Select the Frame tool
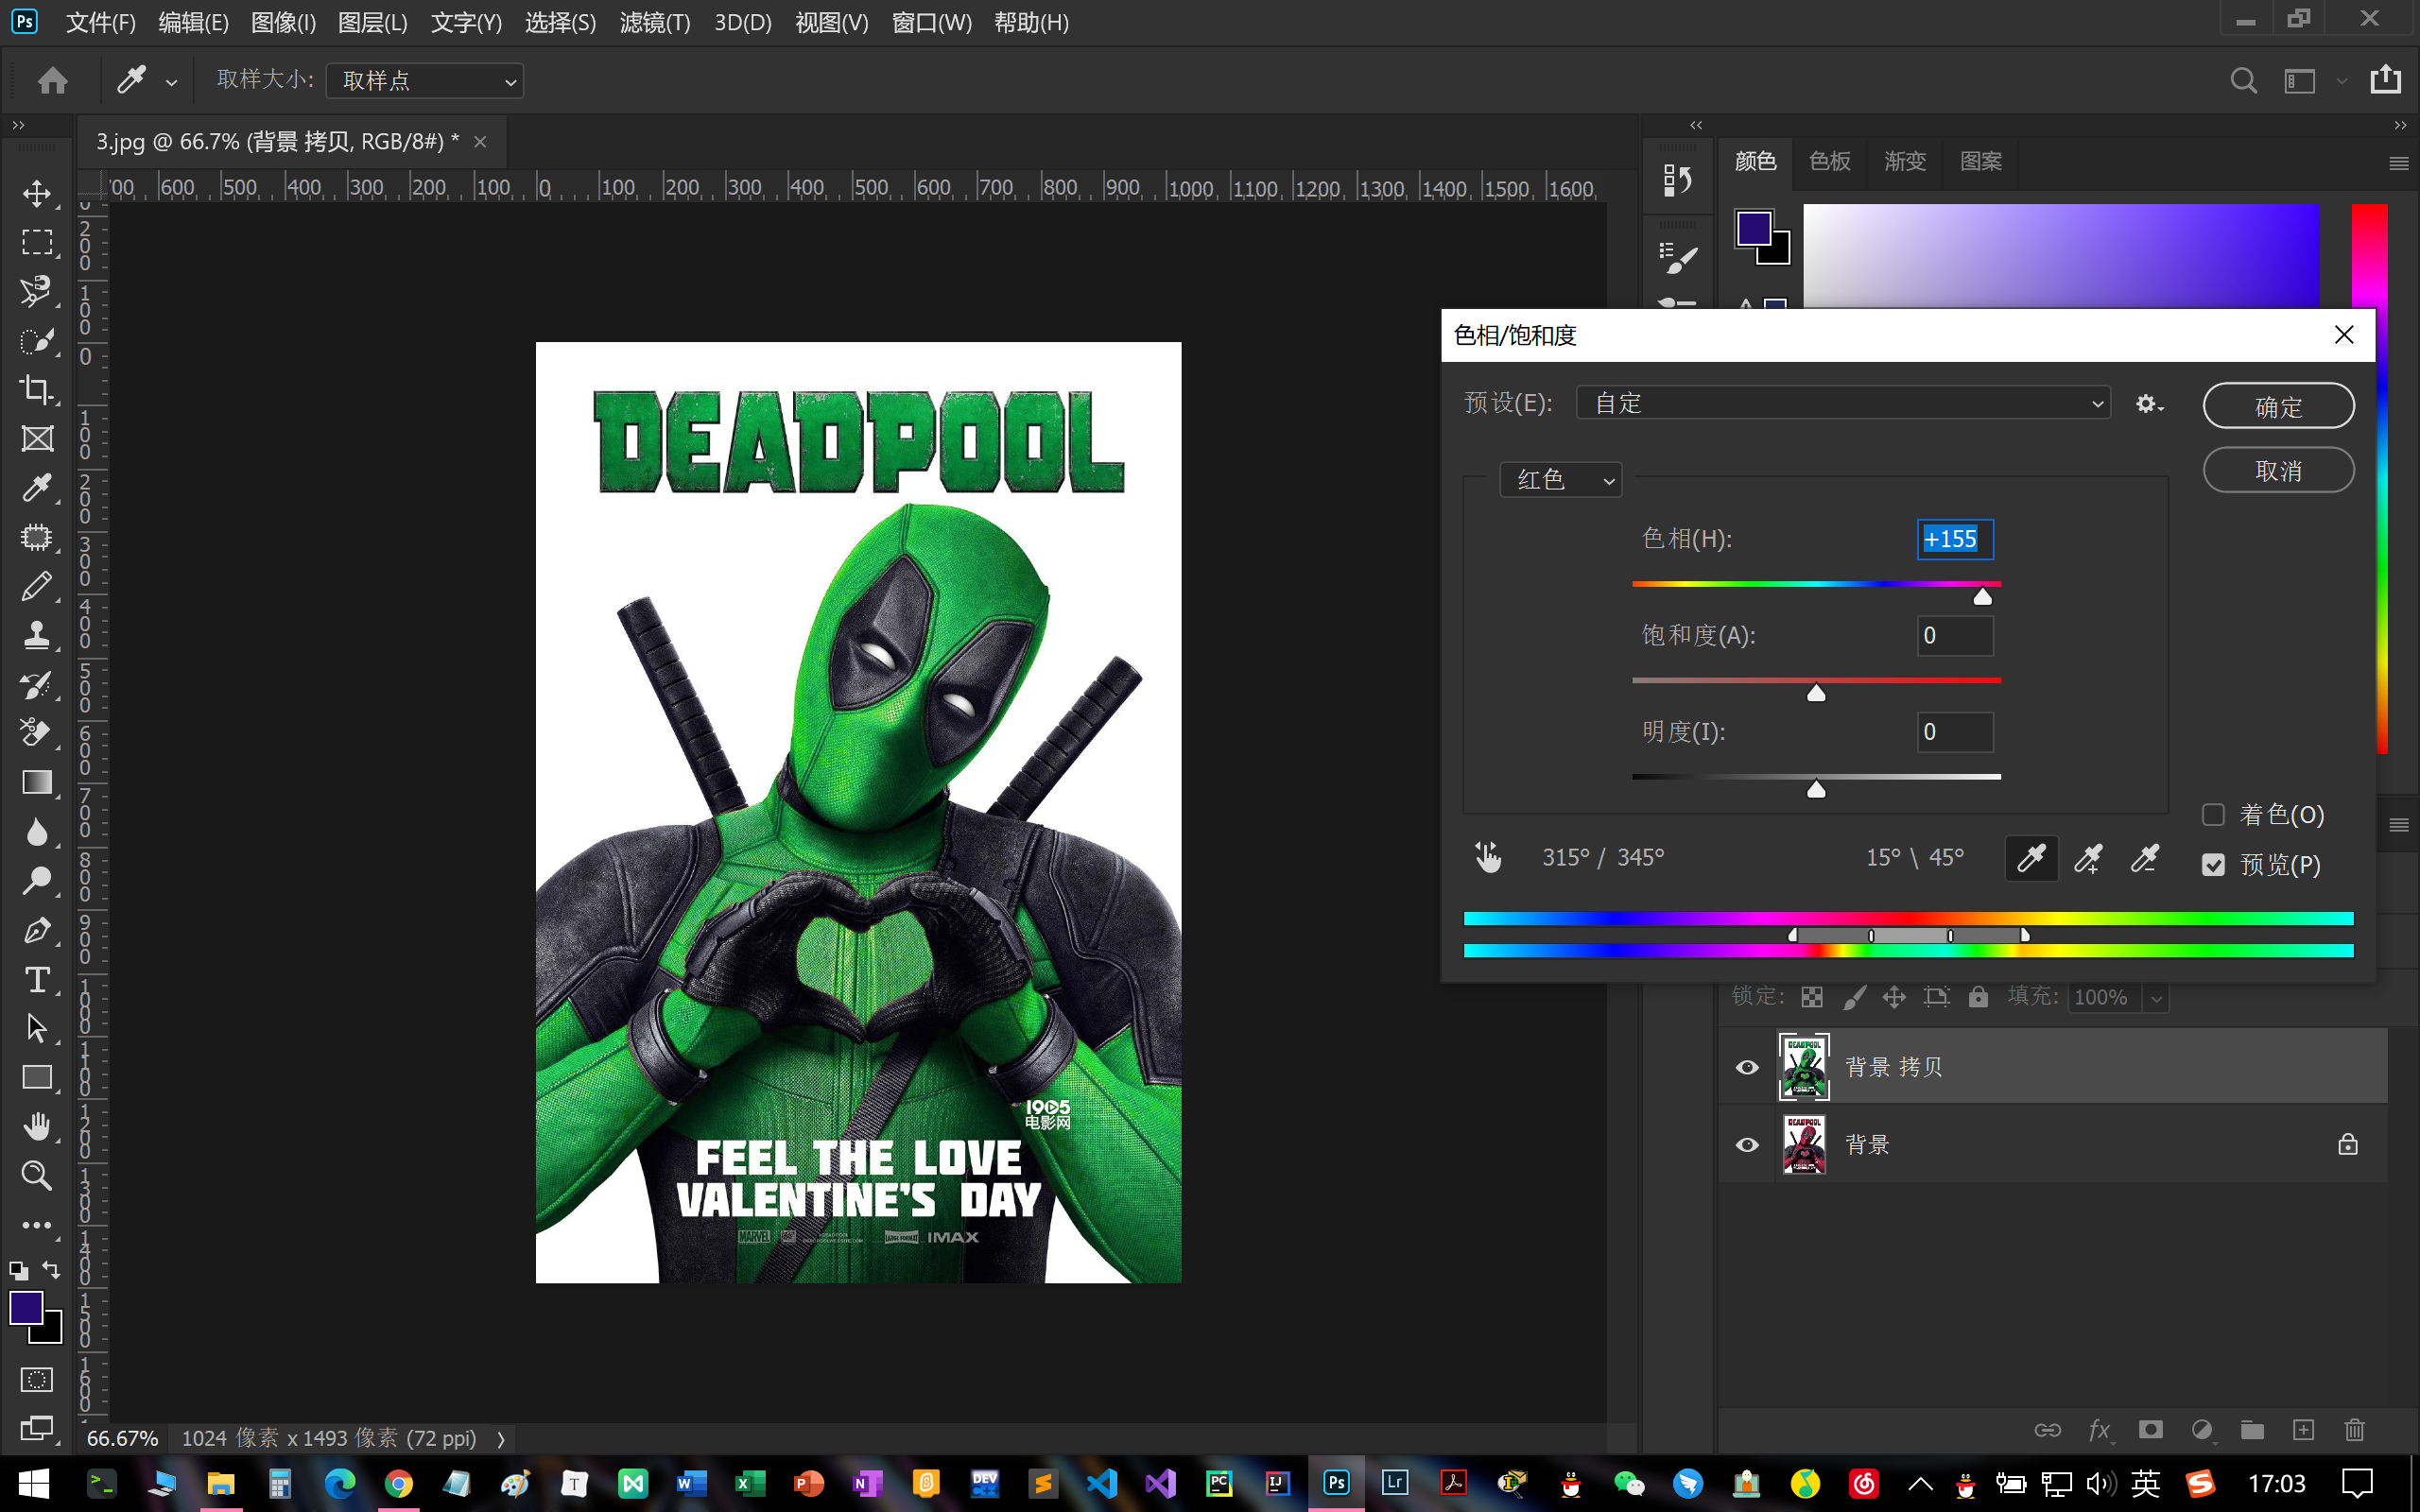This screenshot has height=1512, width=2420. (37, 438)
